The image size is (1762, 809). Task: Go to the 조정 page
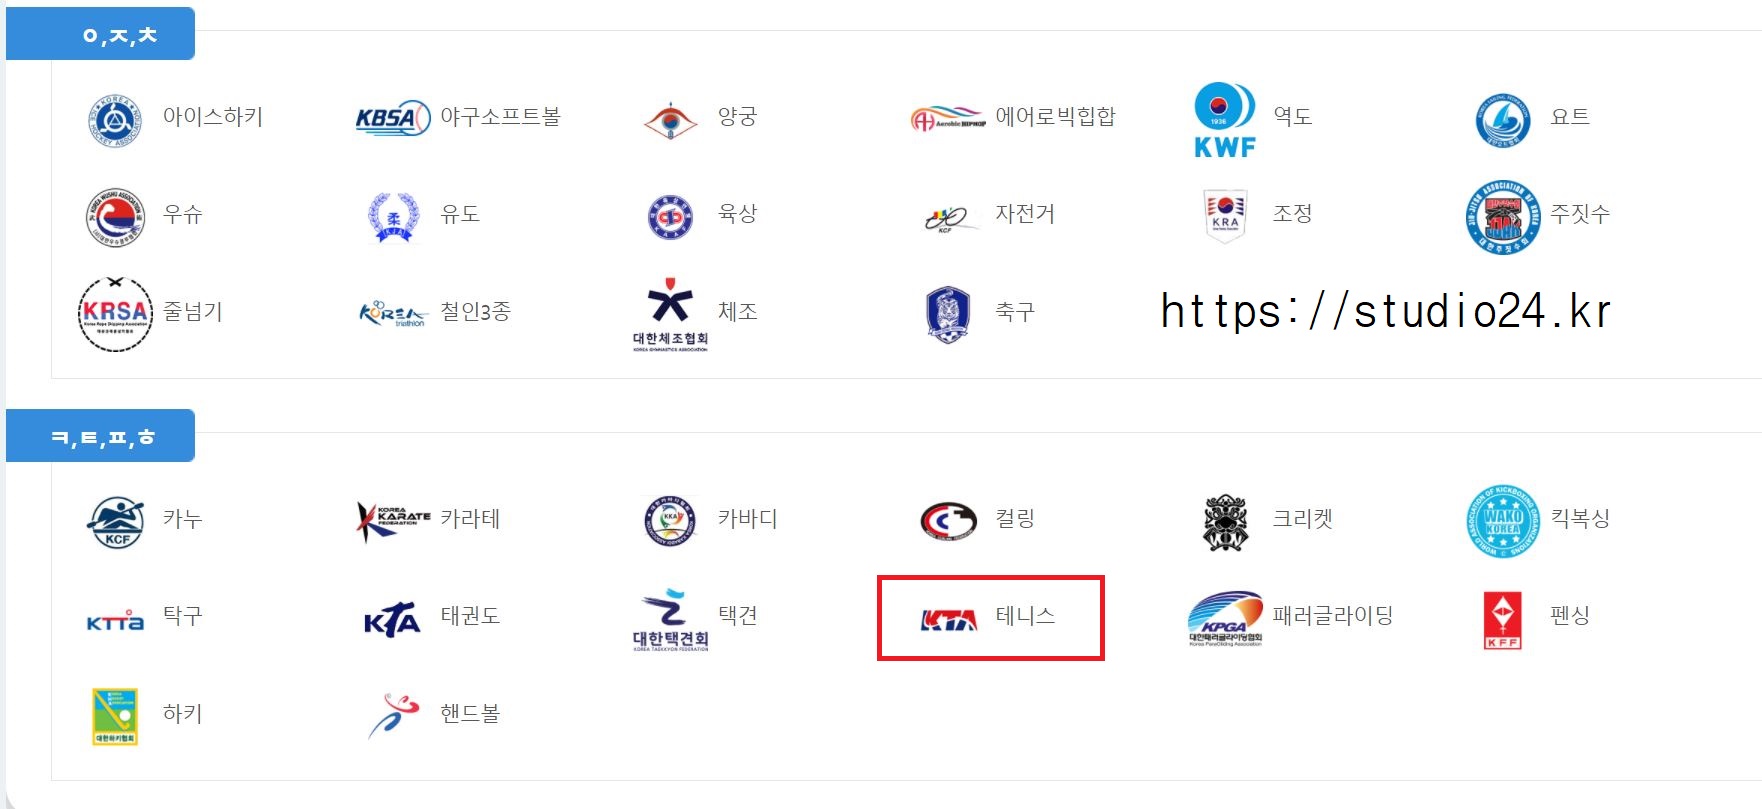click(x=1292, y=214)
